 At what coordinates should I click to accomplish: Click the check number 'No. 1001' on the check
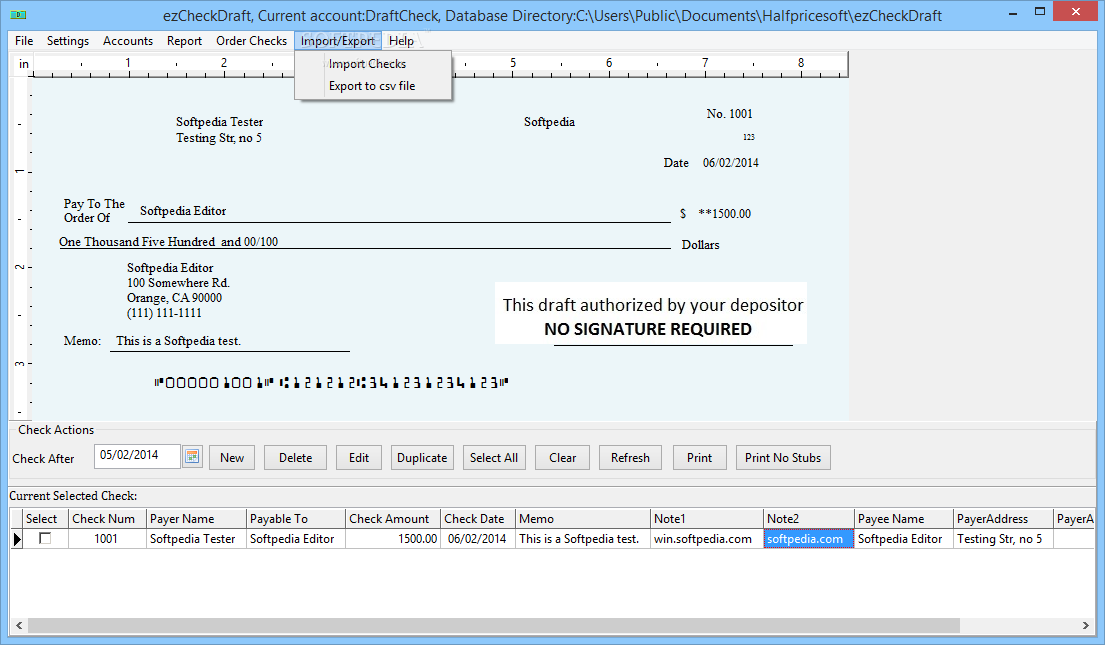tap(729, 113)
